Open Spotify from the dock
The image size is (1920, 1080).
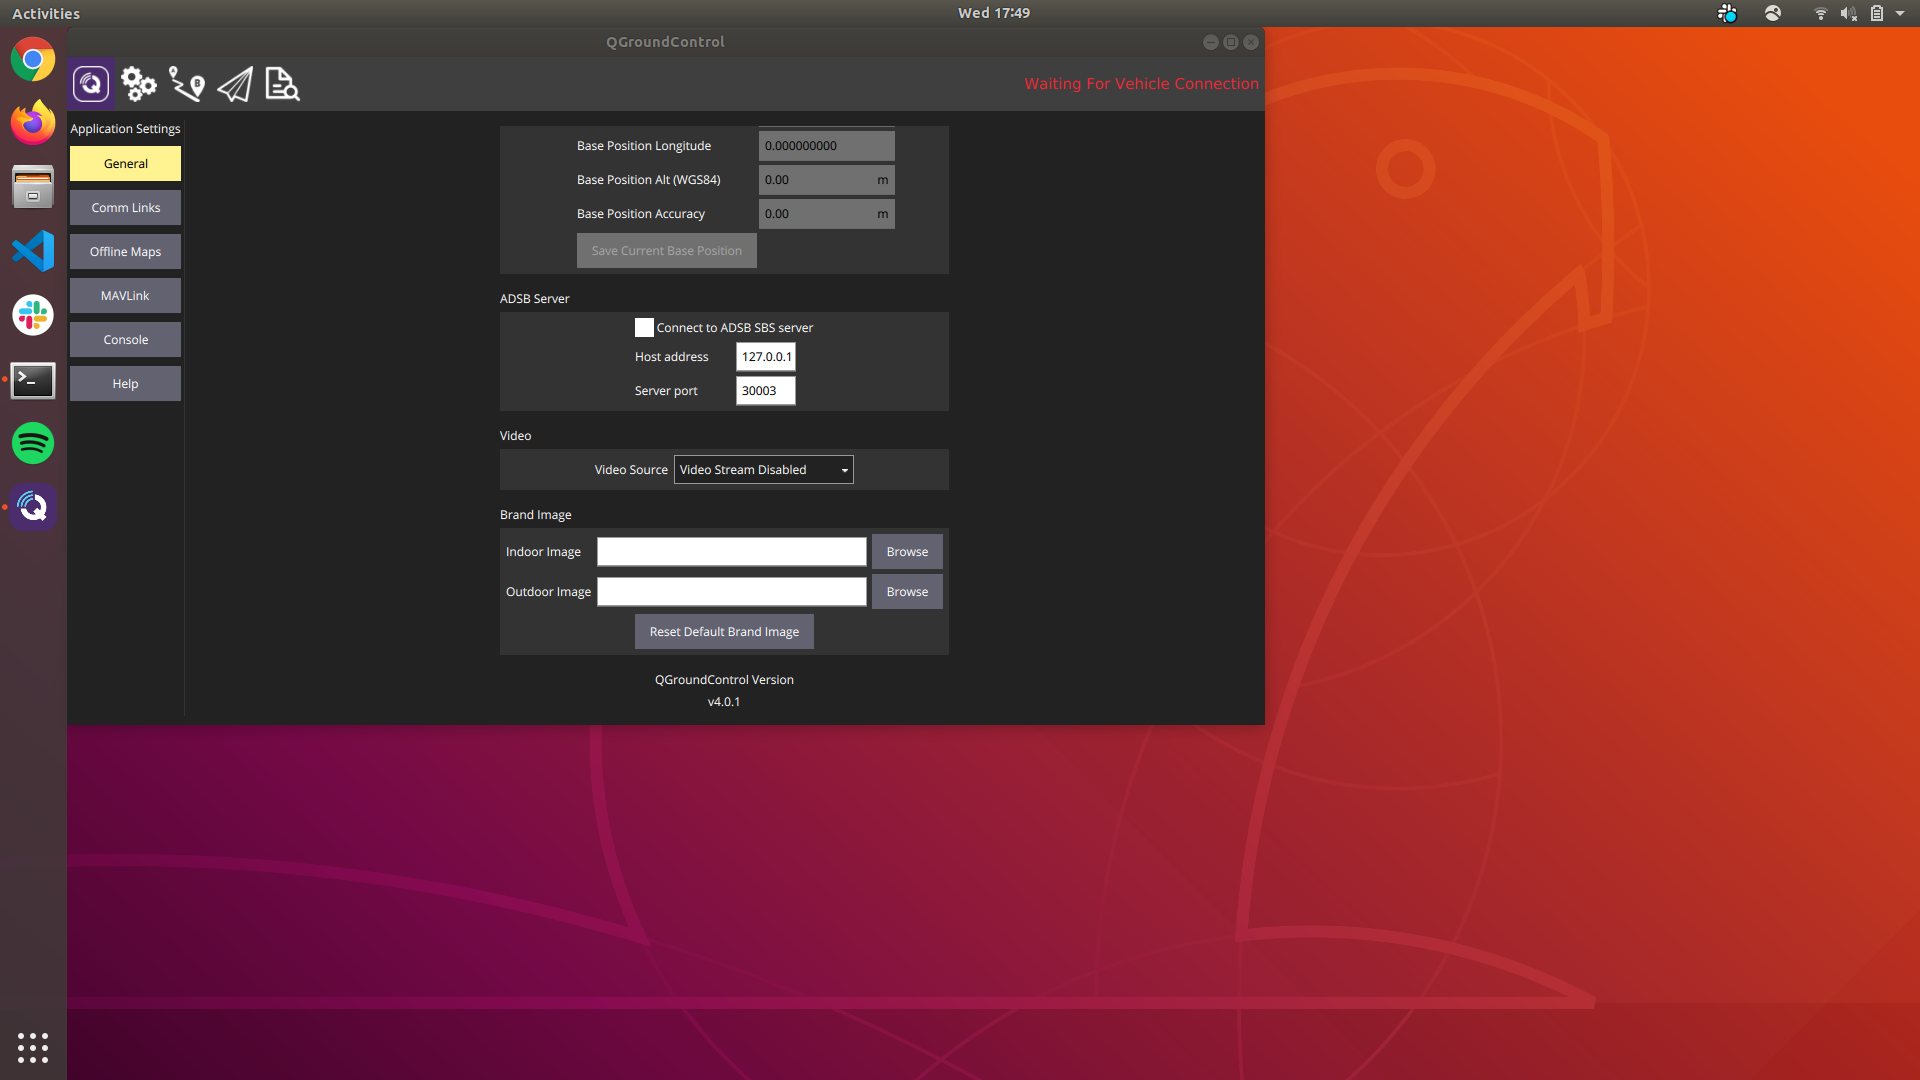point(33,443)
